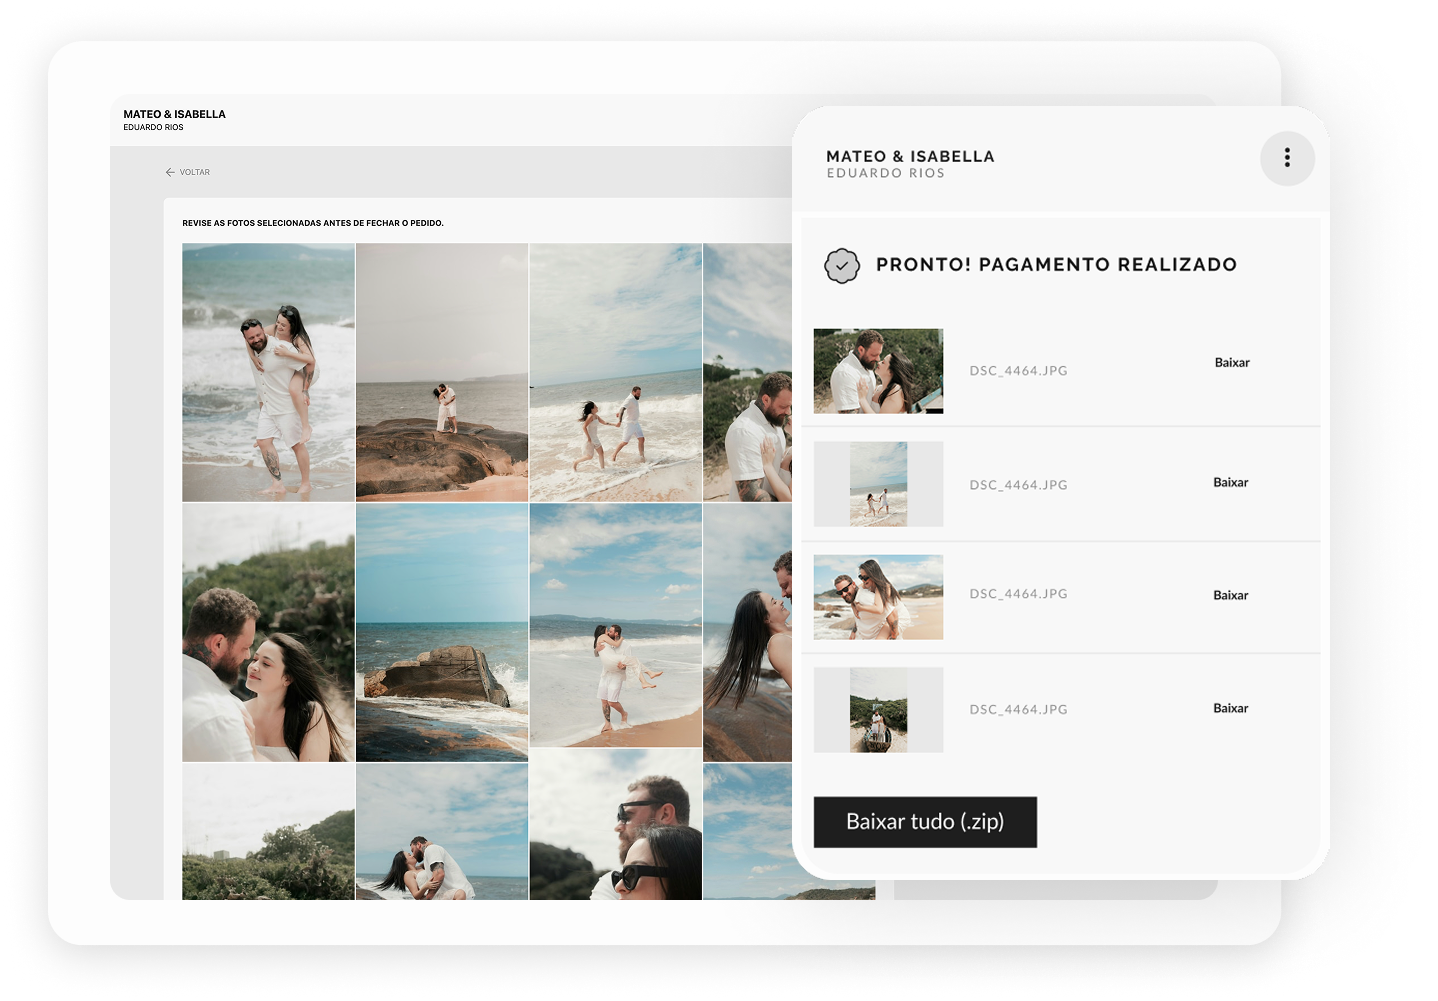Click the MATEO & ISABELLA title in gallery header
1438x1001 pixels.
(174, 114)
